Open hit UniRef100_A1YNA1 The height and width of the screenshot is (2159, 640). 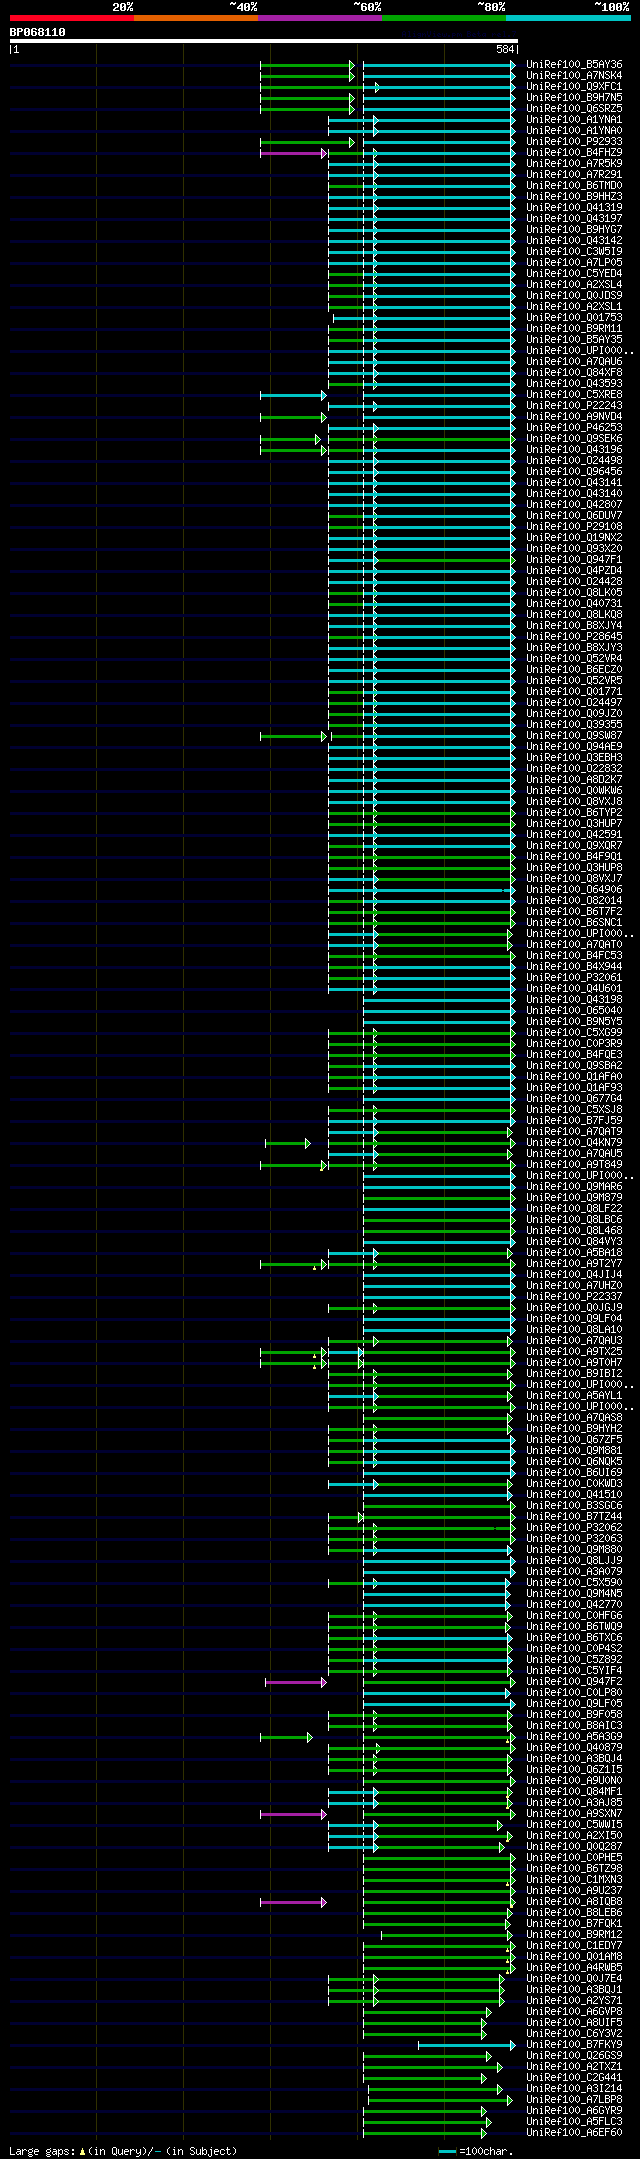coord(574,119)
